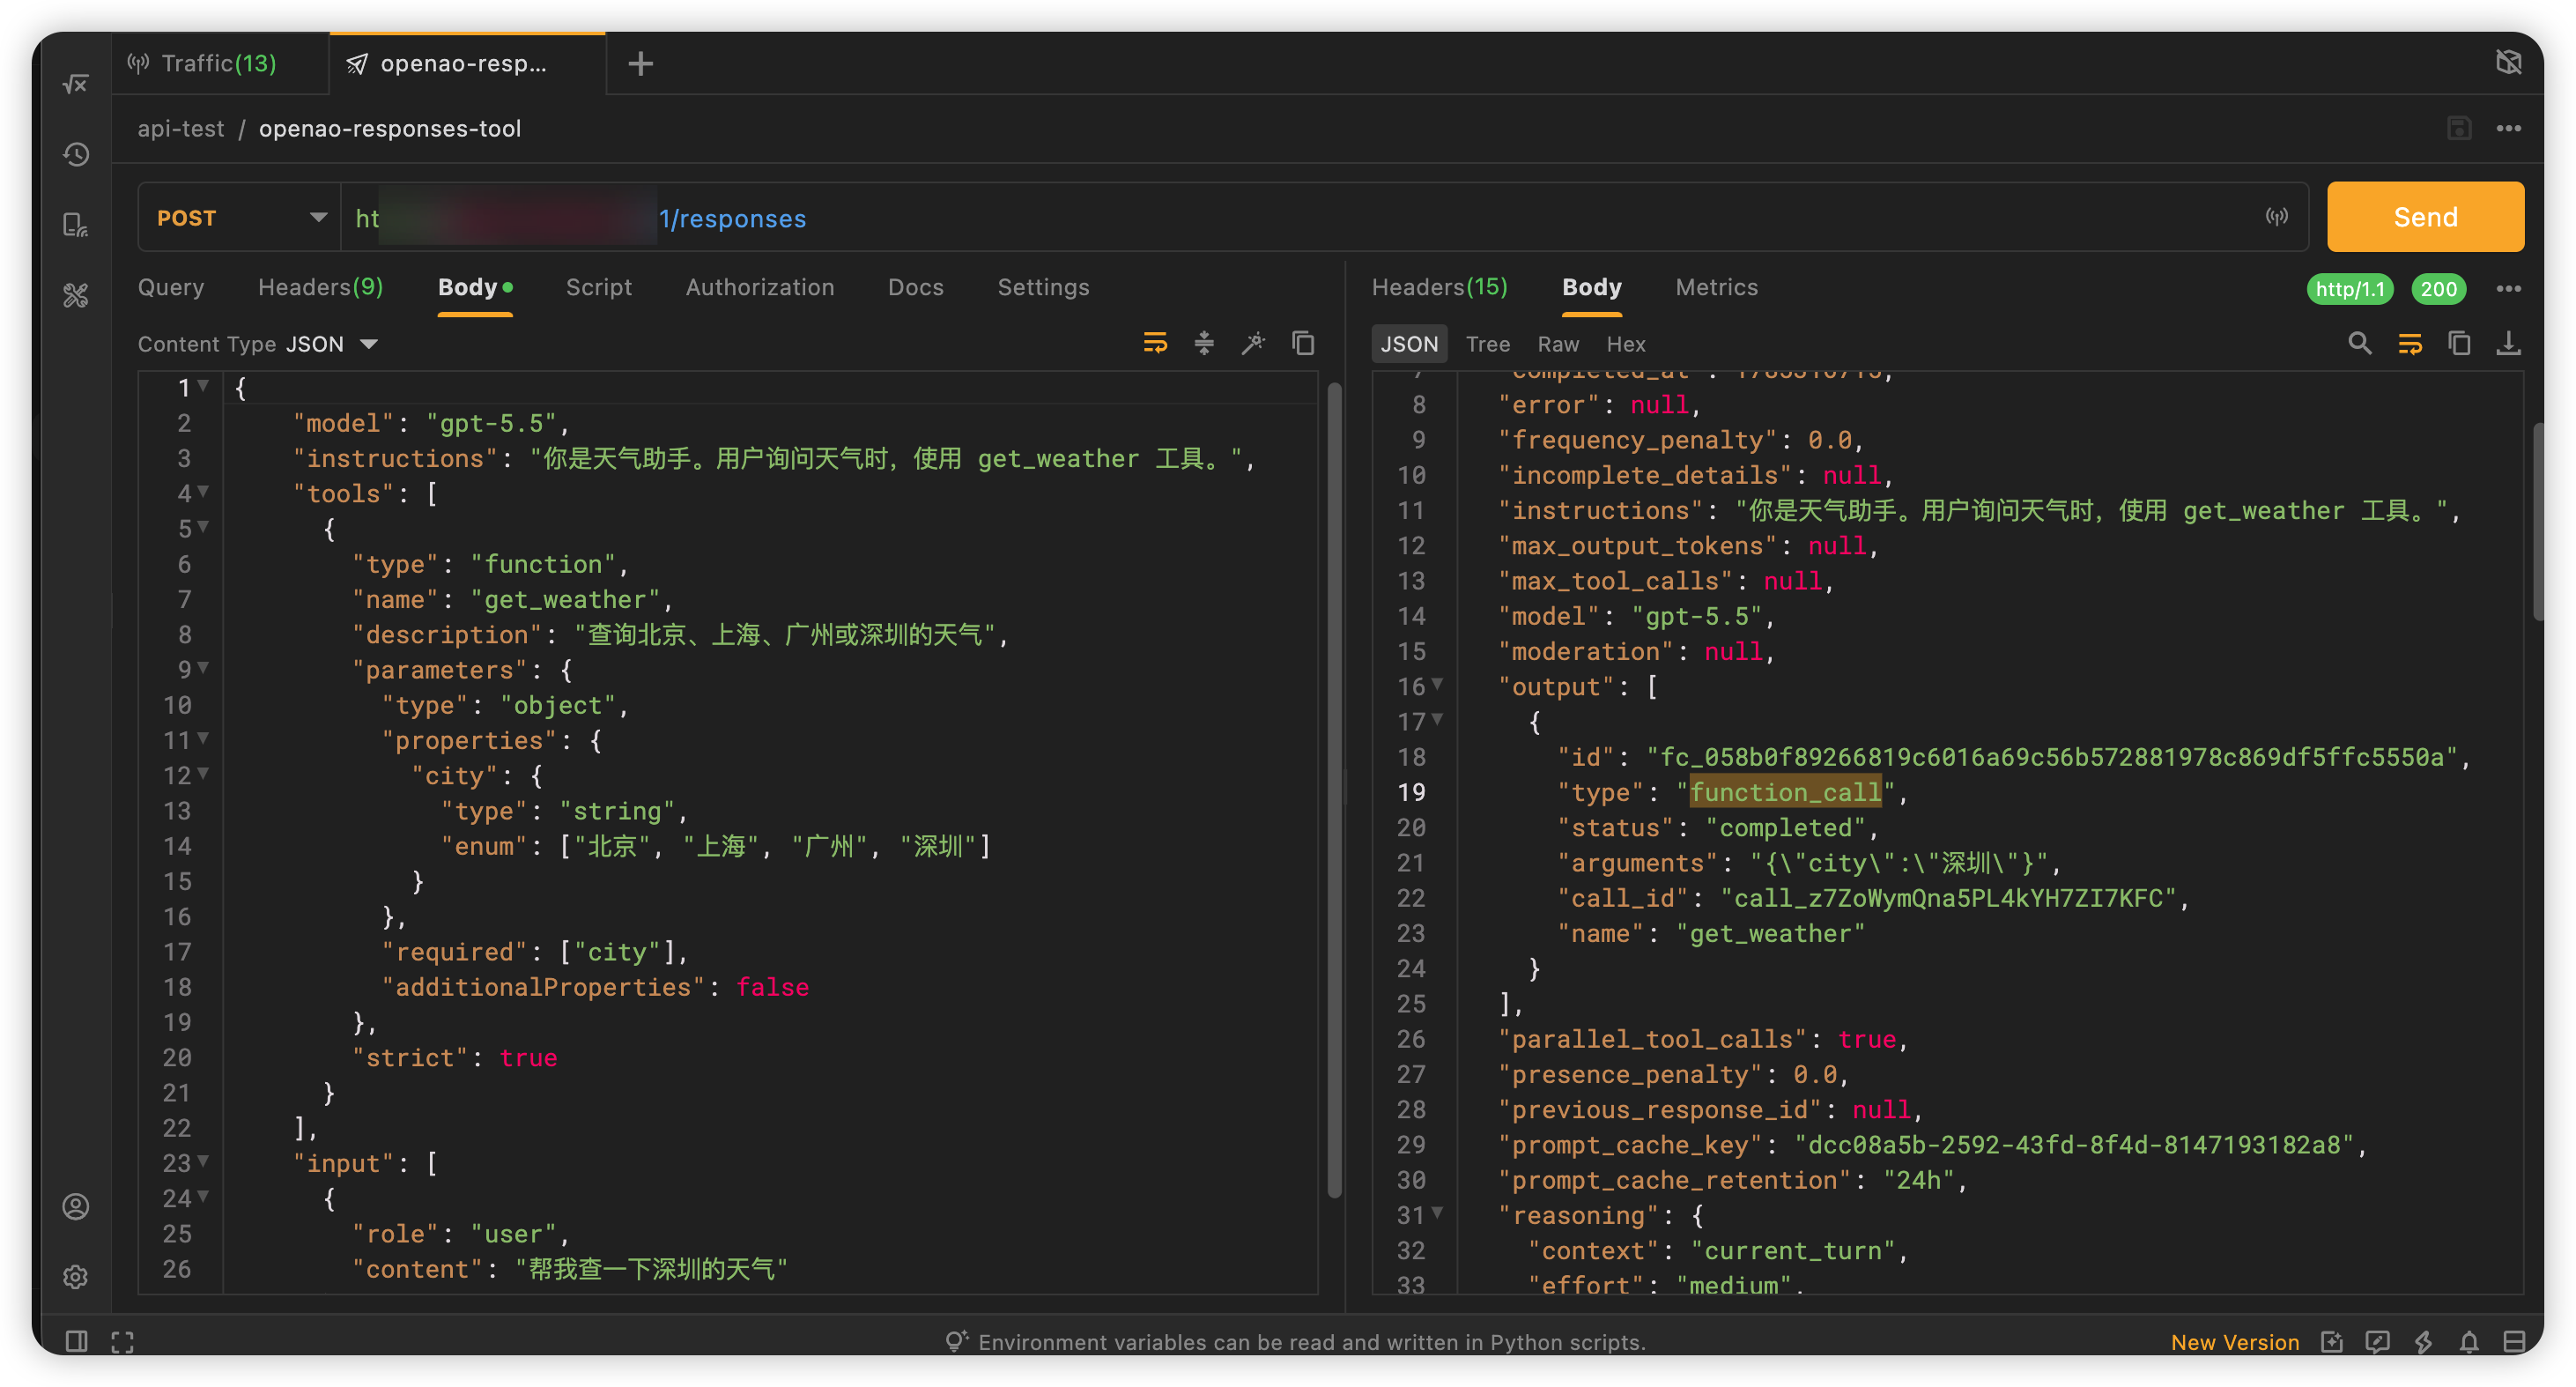Switch response view to Tree
The width and height of the screenshot is (2576, 1387).
tap(1488, 344)
